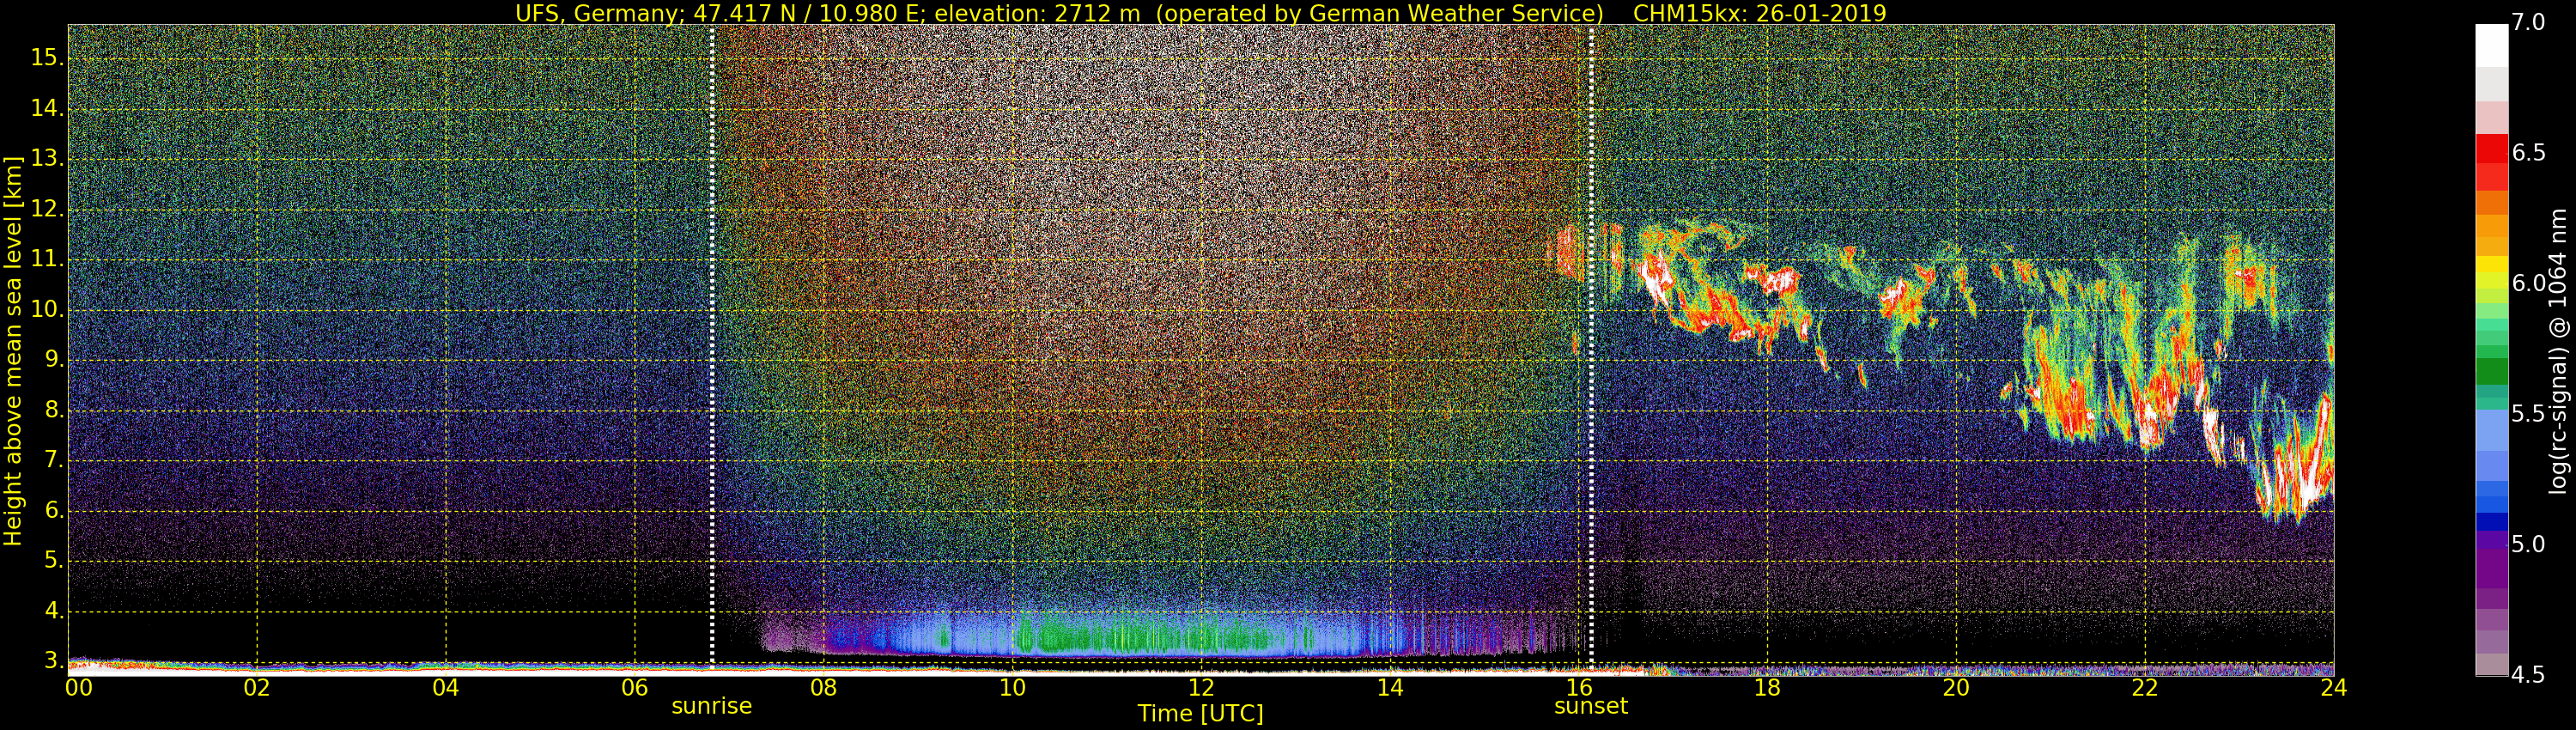The image size is (2576, 730).
Task: Click the '16' time axis tick label
Action: 1579,687
